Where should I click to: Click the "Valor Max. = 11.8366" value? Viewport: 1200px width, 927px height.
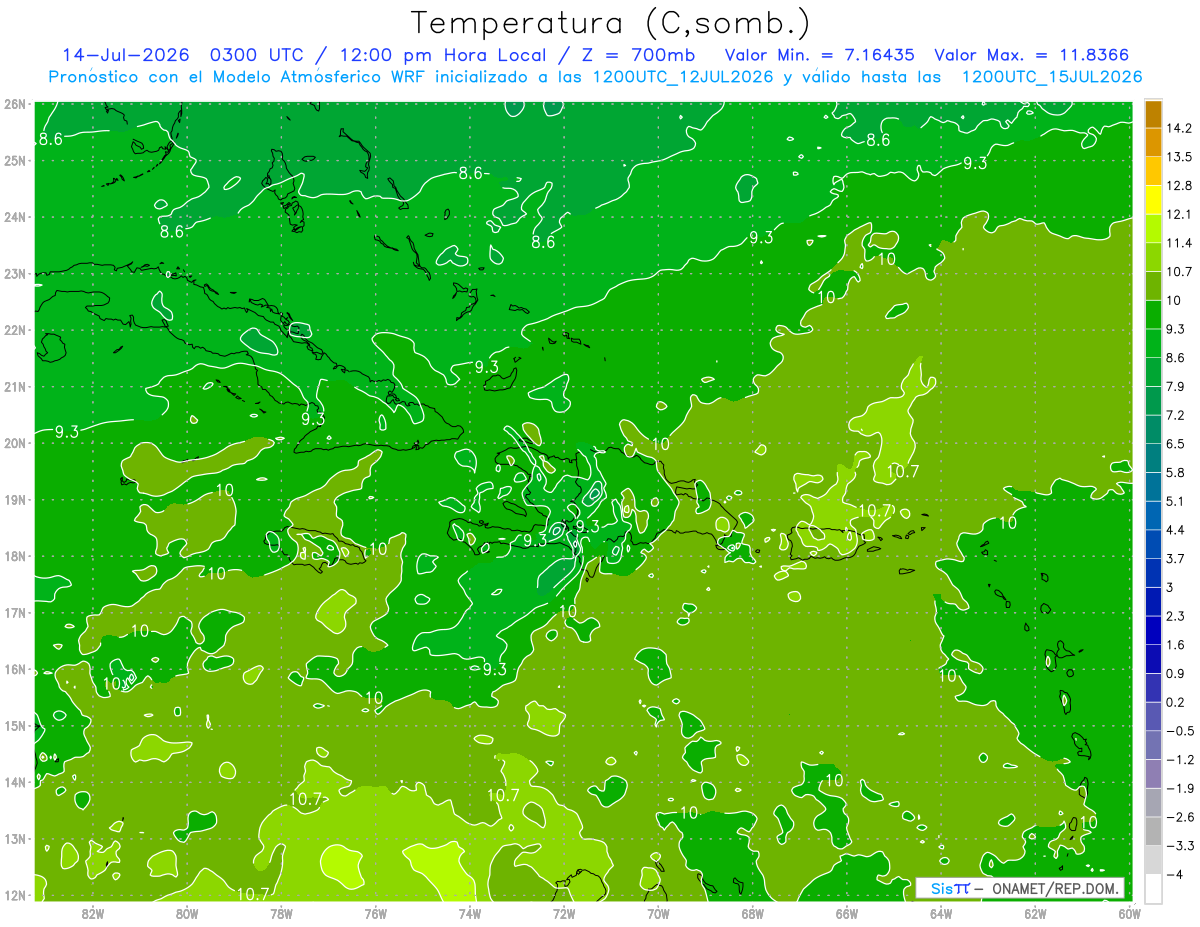1033,55
